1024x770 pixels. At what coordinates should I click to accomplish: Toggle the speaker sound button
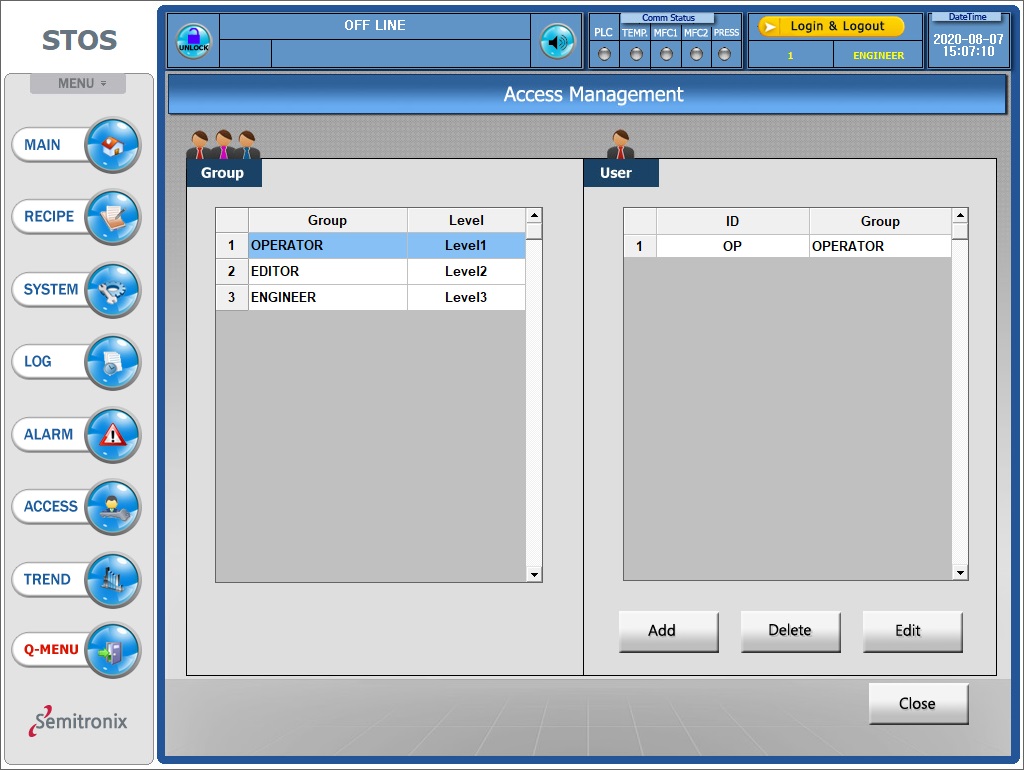[x=557, y=42]
